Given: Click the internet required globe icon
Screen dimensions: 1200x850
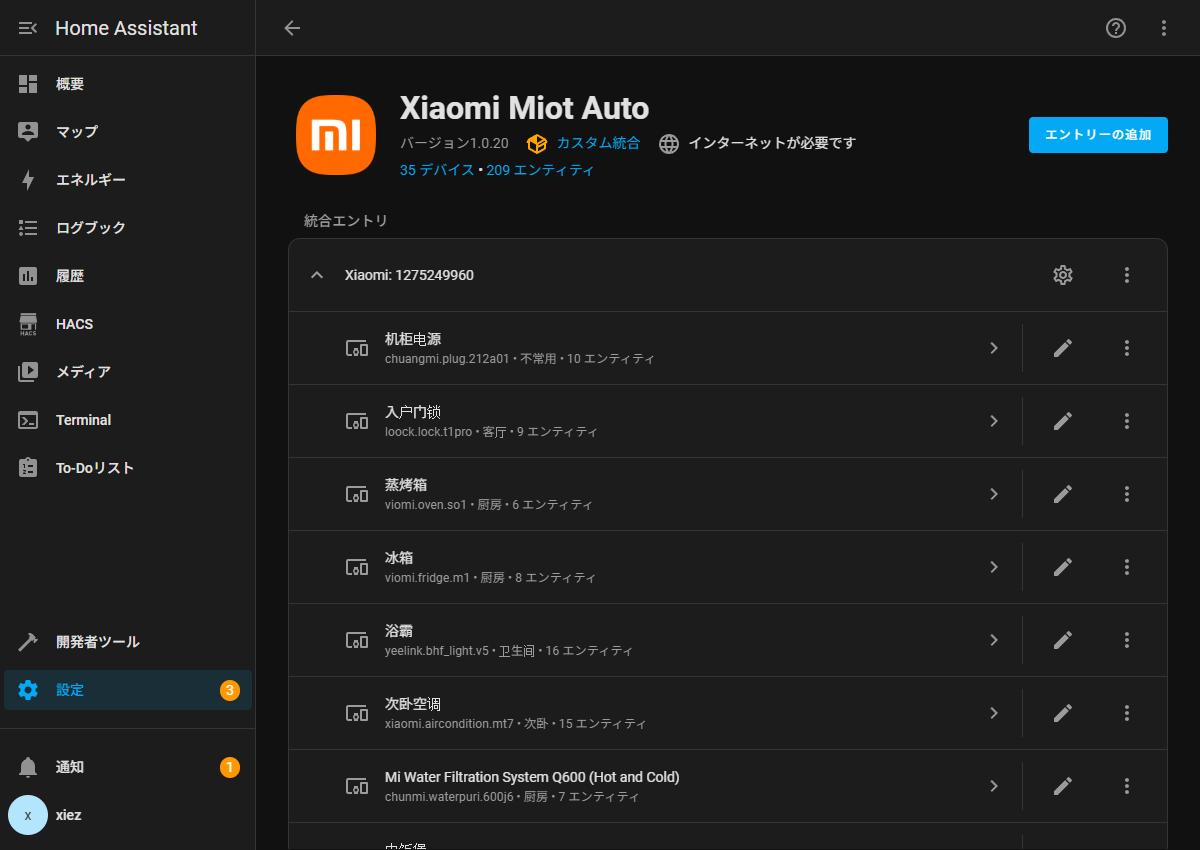Looking at the screenshot, I should 669,143.
